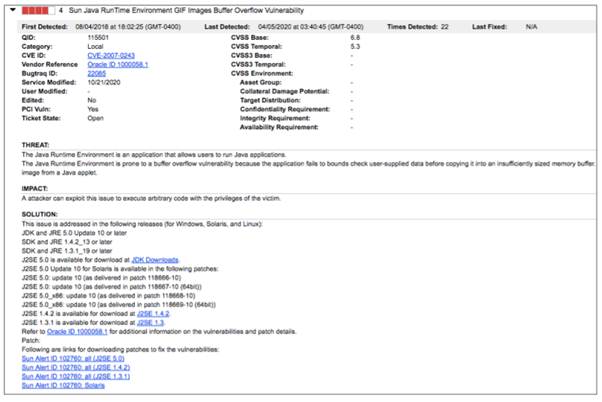Open Oracle ID 1000058.1 link in the Solution section

(77, 331)
